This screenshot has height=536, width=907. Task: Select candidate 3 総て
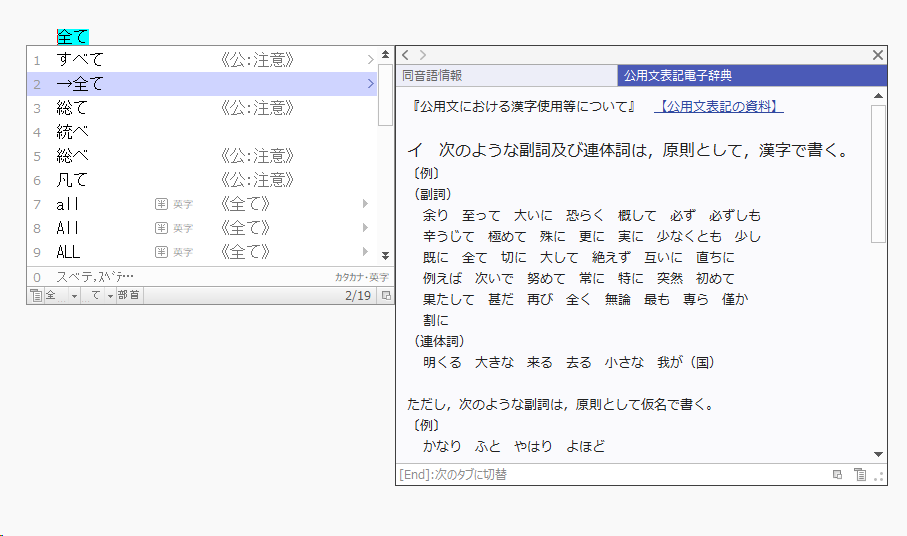pos(202,108)
